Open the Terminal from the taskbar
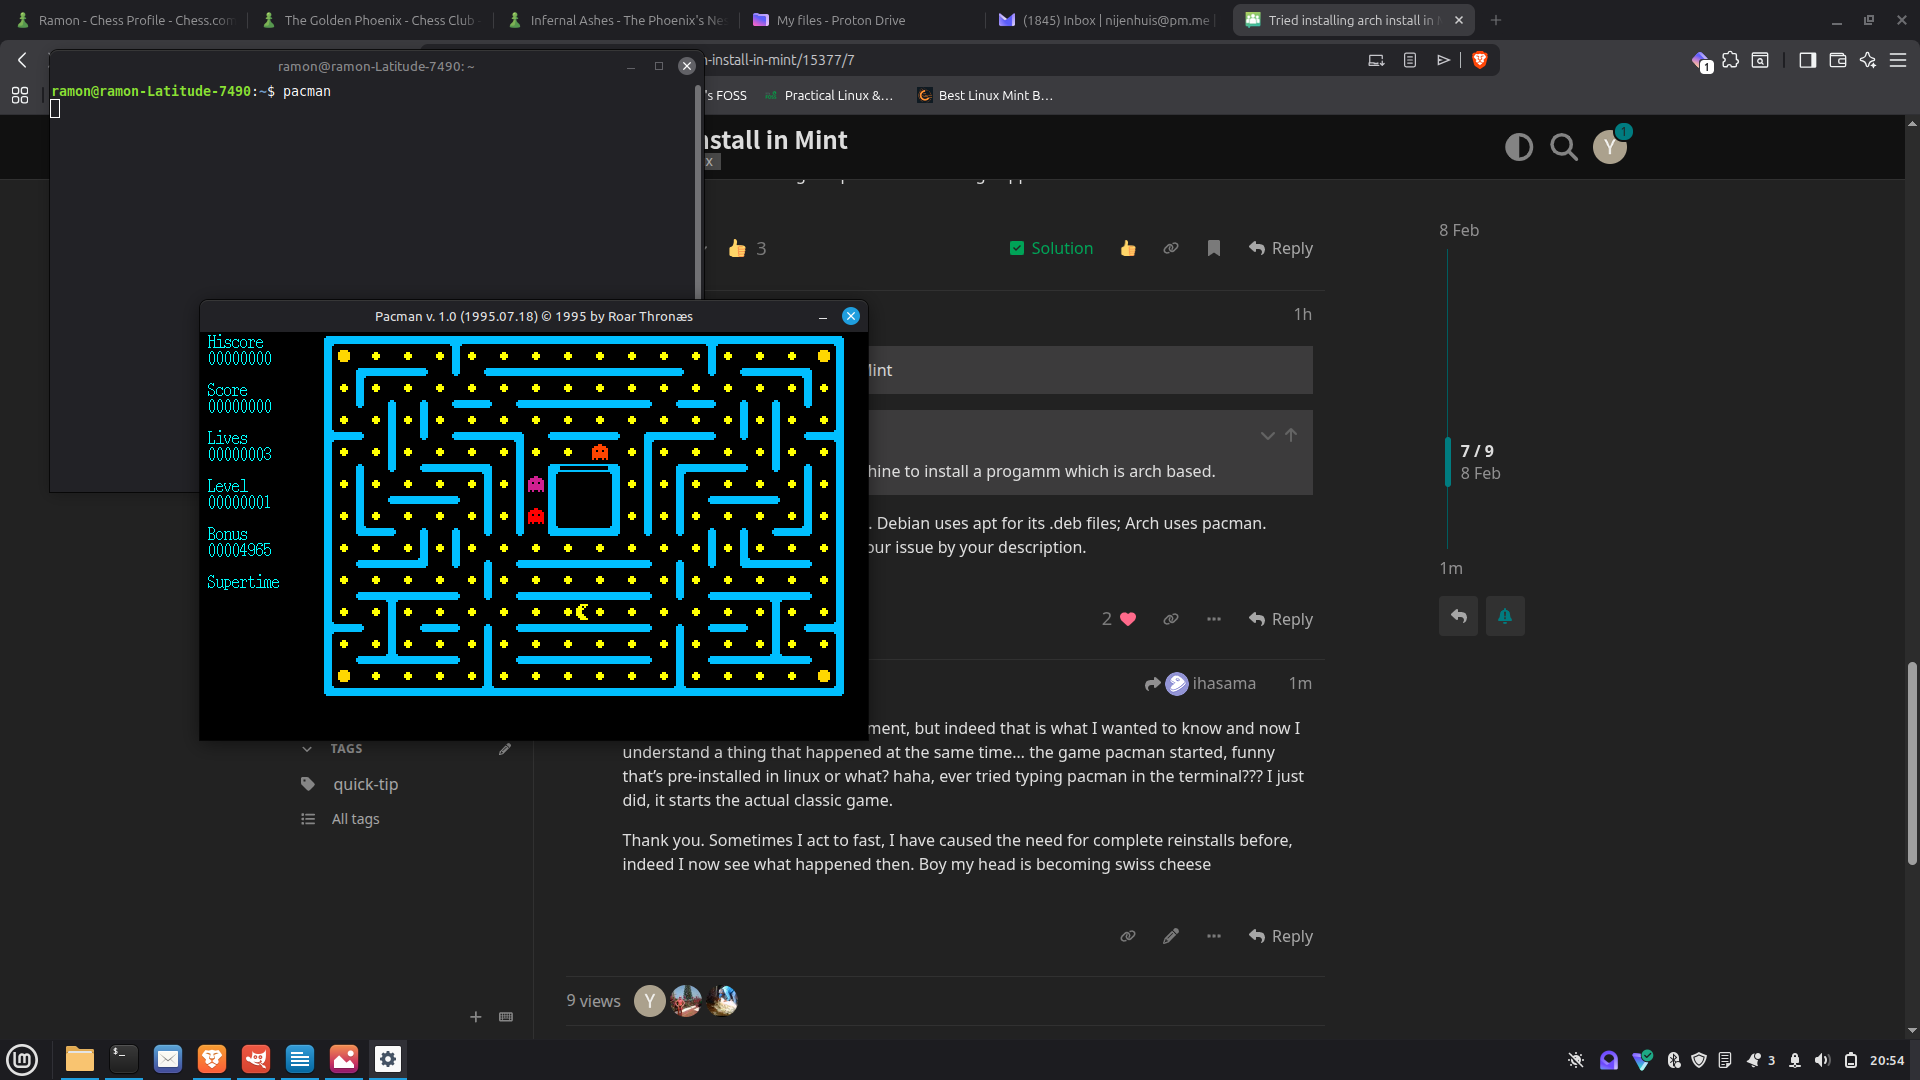Screen dimensions: 1920x1080 point(124,1059)
